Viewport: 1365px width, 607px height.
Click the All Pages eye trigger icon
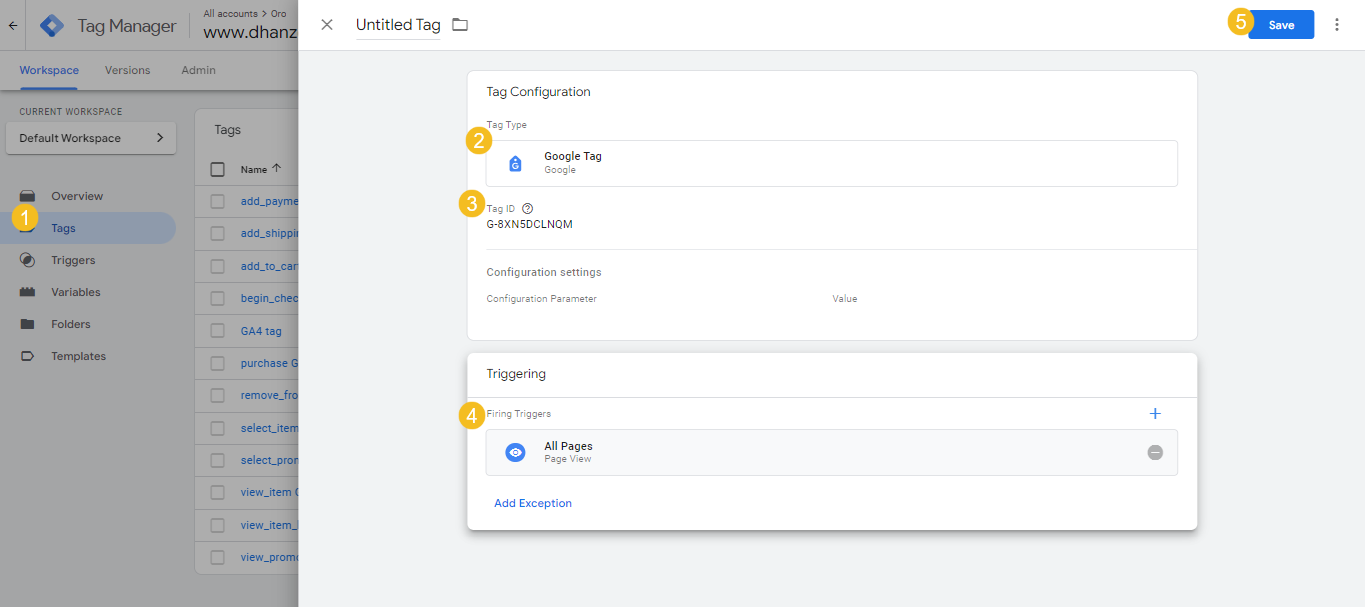[x=515, y=452]
